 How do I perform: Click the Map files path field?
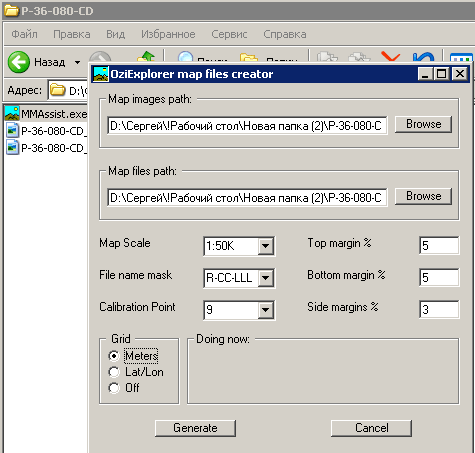(247, 198)
